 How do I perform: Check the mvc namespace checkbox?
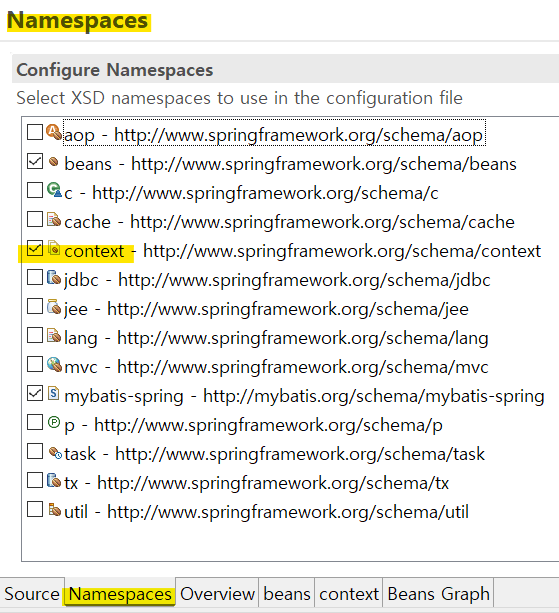(x=35, y=364)
